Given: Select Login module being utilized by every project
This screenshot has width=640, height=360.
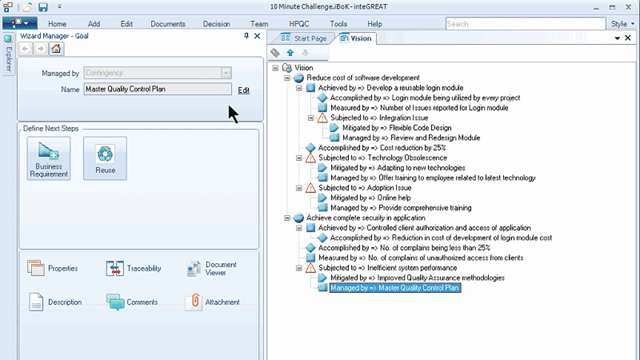Looking at the screenshot, I should 425,98.
